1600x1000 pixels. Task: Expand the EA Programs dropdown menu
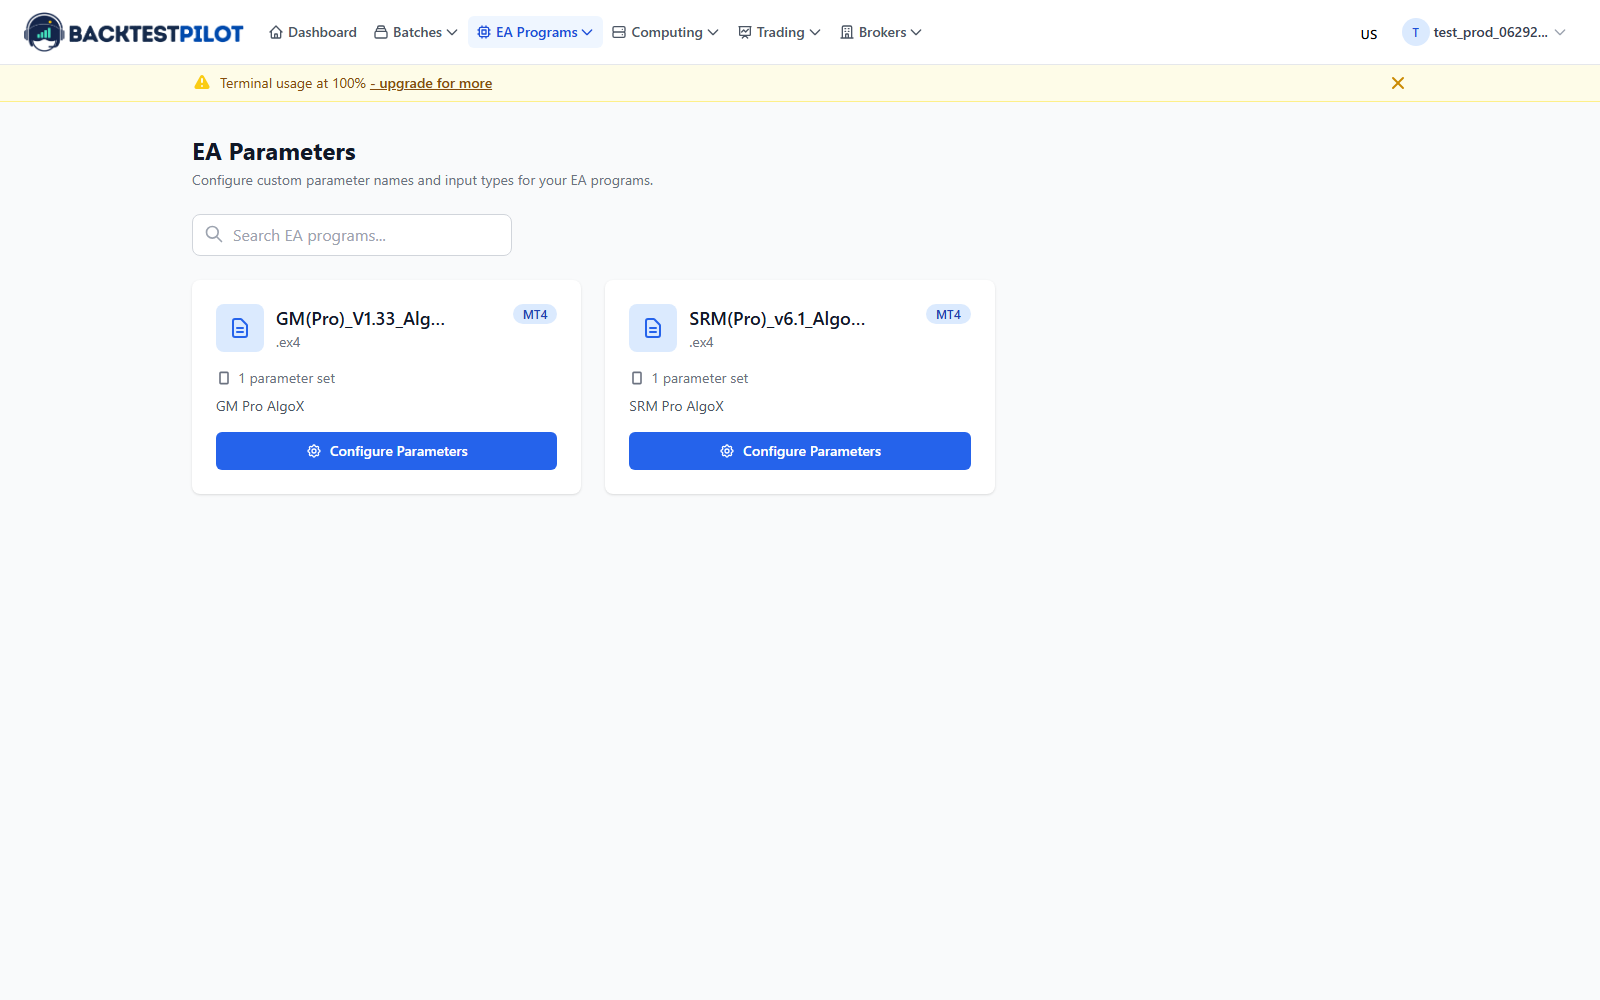coord(535,32)
